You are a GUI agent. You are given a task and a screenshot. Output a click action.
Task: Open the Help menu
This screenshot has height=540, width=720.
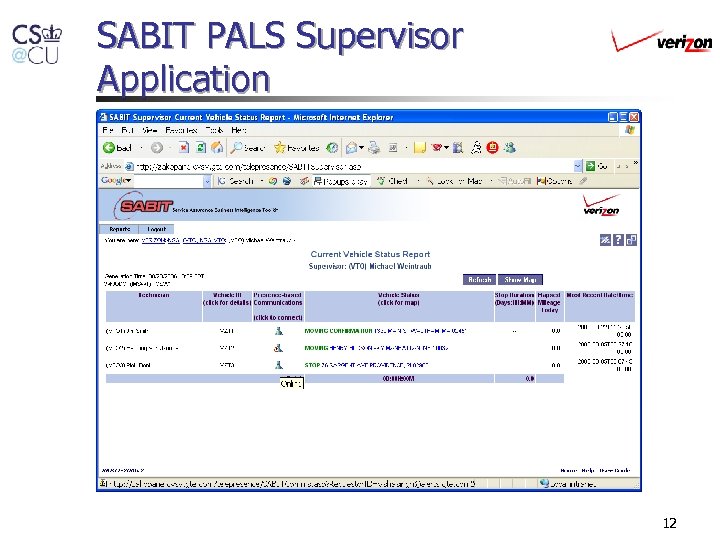[239, 130]
